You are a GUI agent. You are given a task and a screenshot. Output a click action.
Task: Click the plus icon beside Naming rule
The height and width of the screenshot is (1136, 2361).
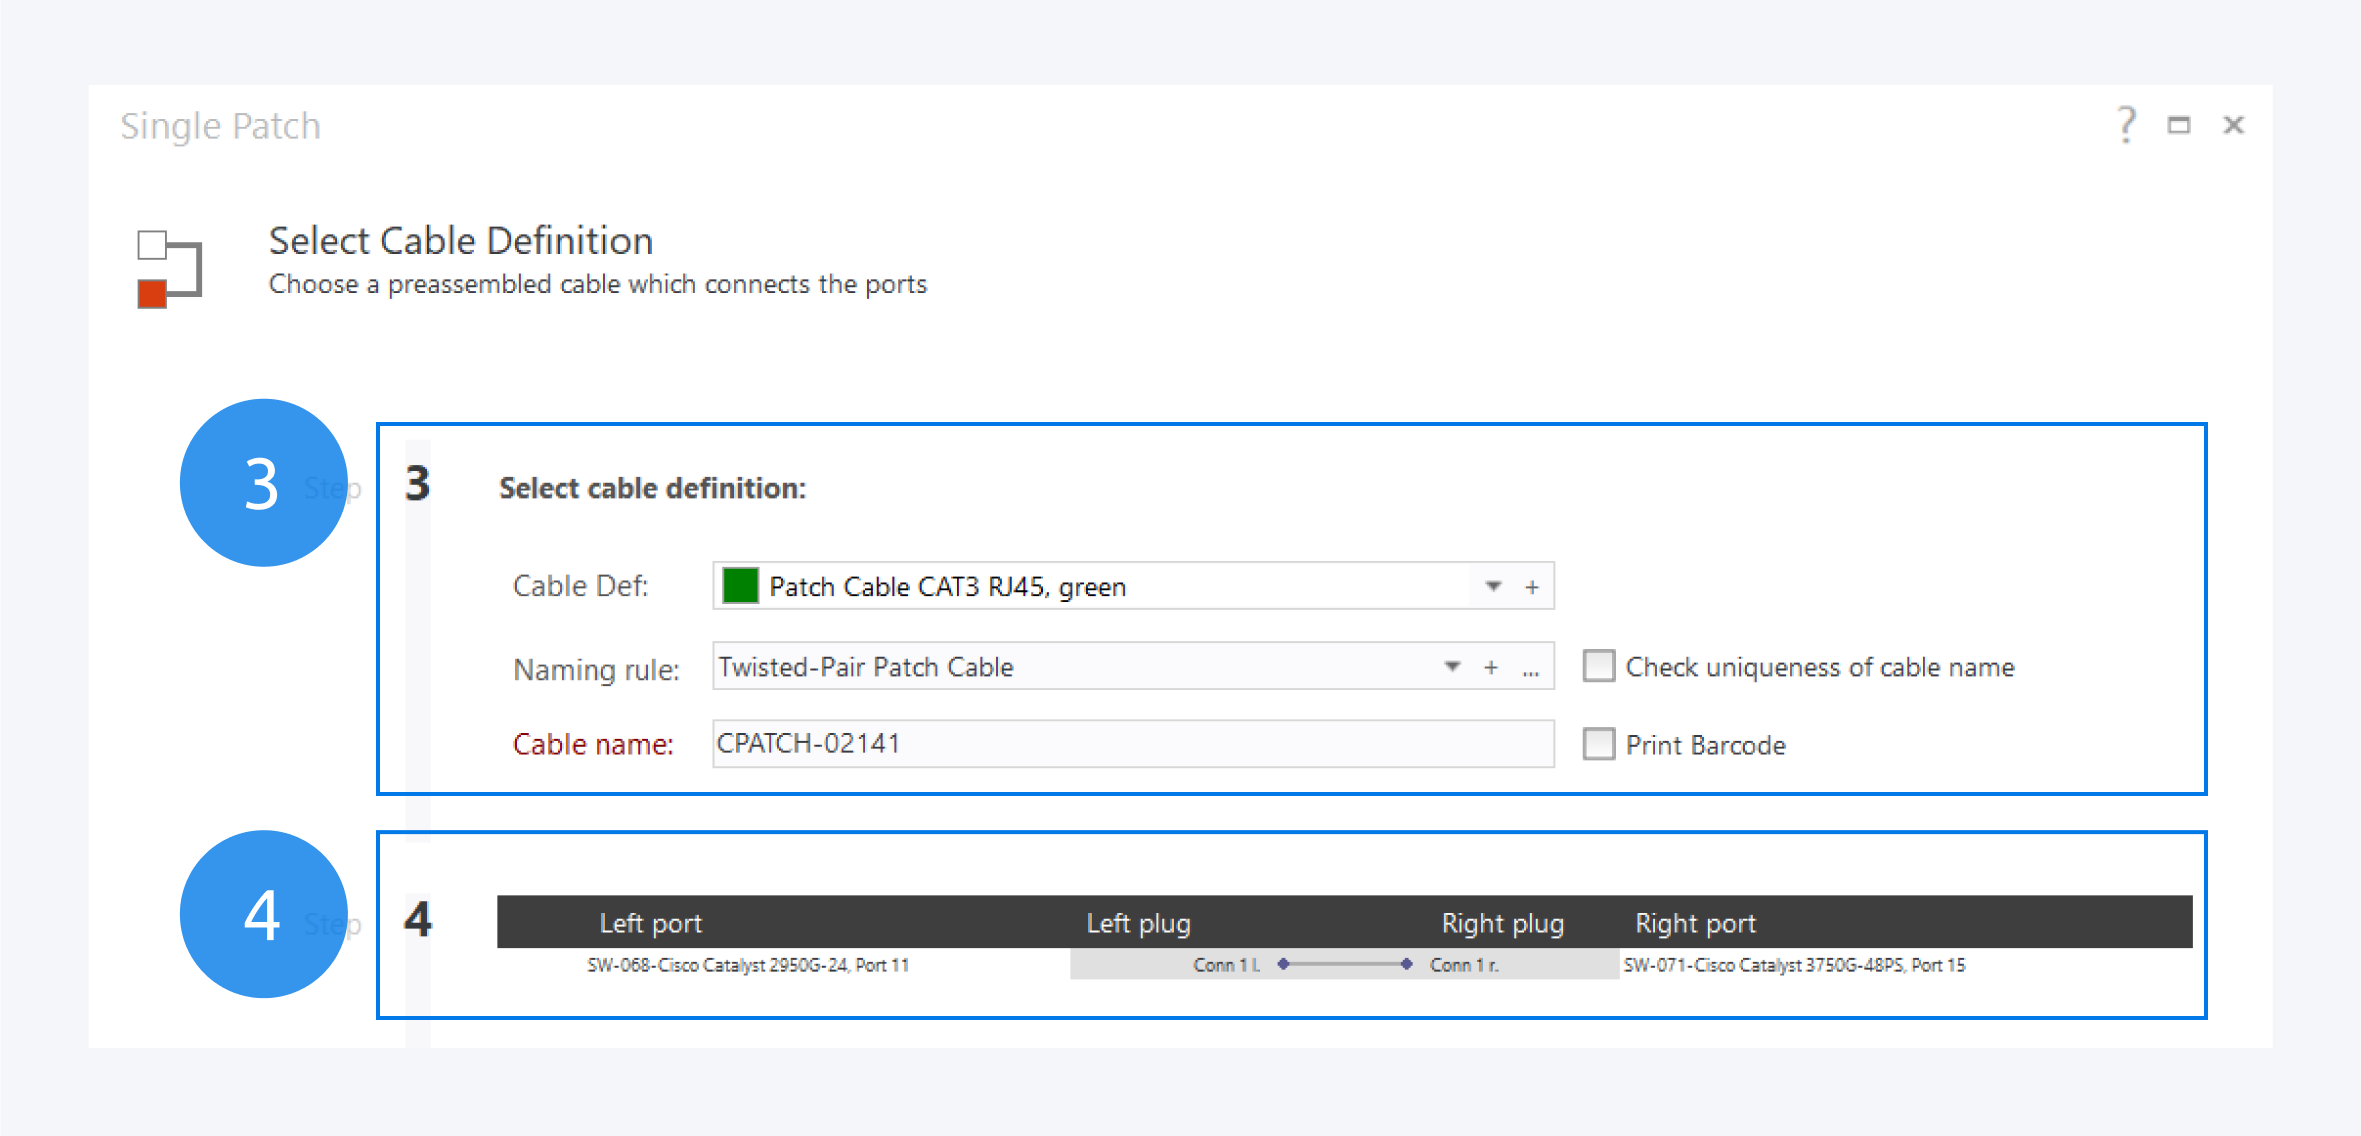pyautogui.click(x=1490, y=667)
